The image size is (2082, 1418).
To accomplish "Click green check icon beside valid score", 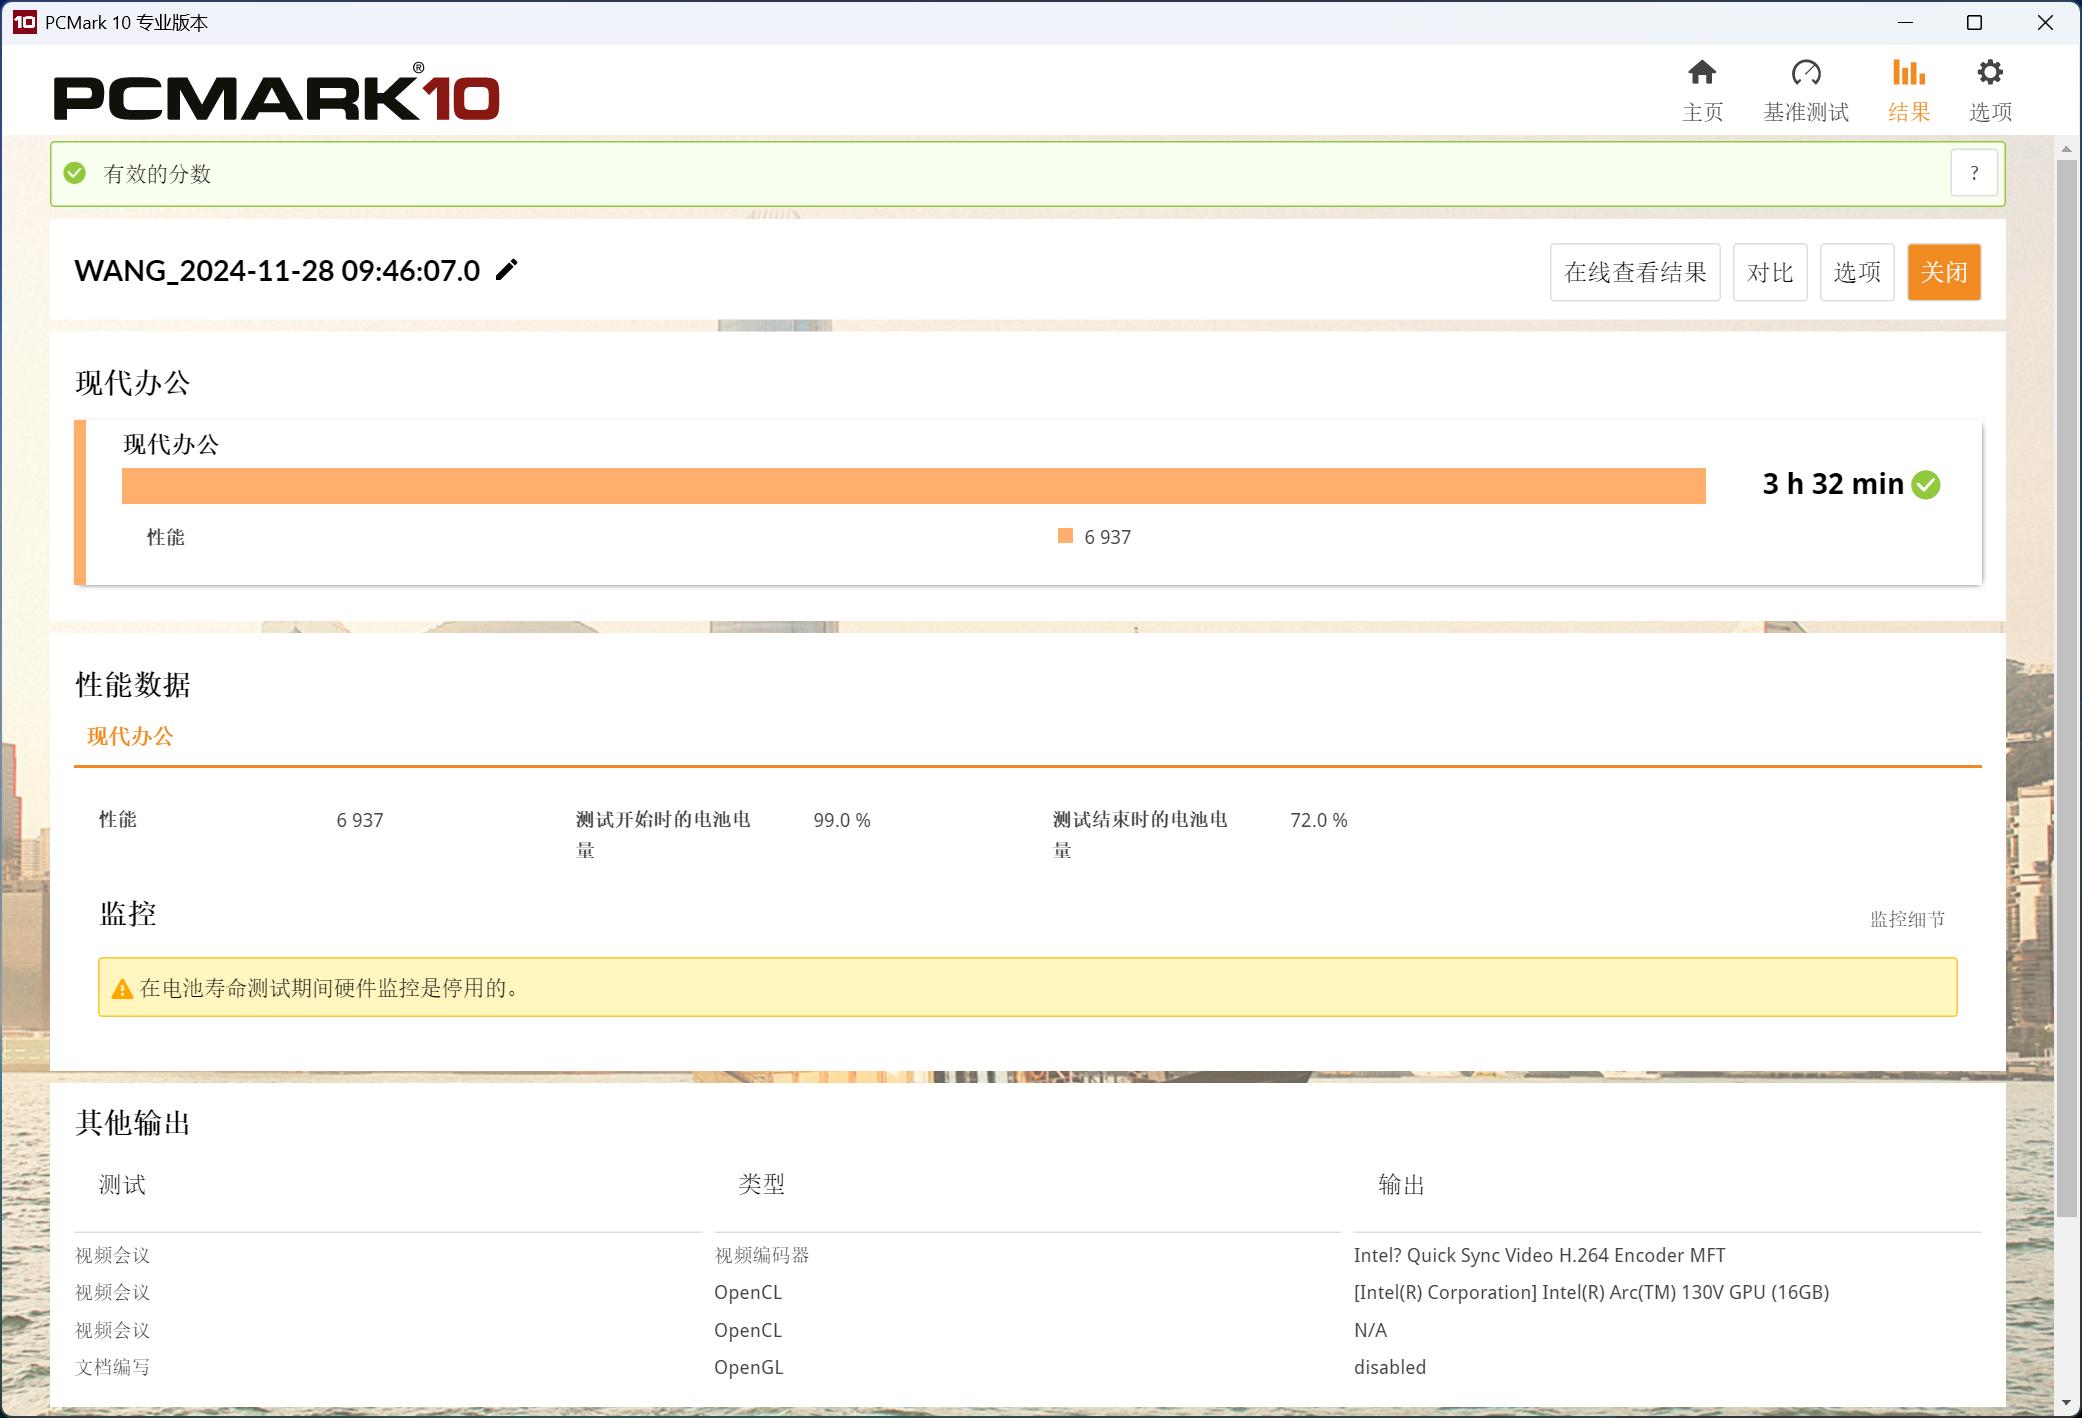I will point(75,173).
